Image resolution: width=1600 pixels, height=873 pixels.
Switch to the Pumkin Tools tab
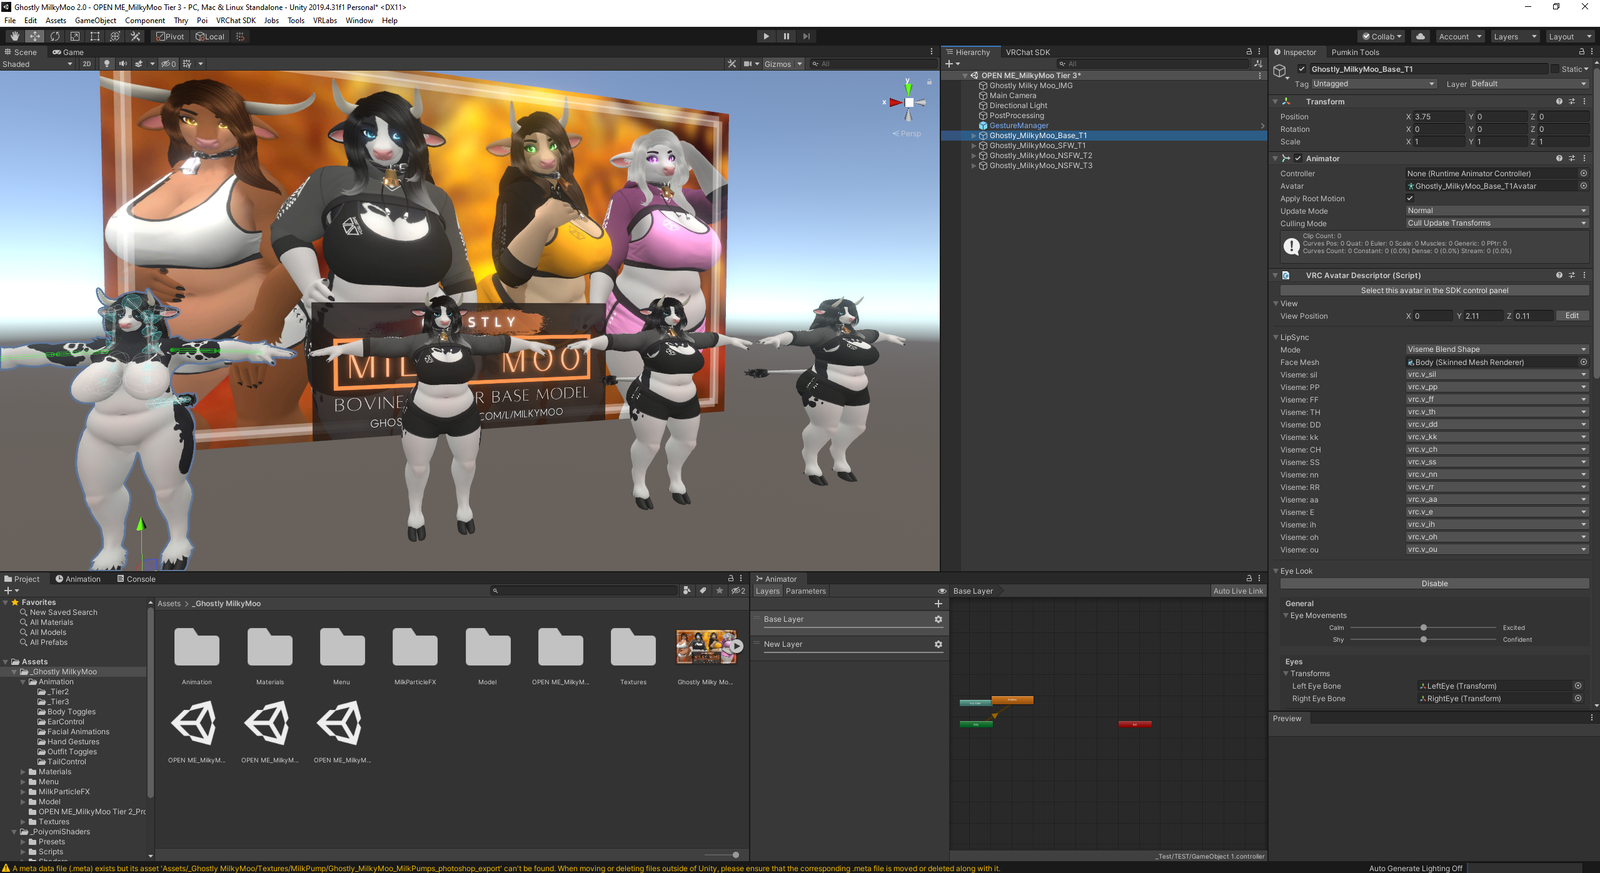(1355, 52)
